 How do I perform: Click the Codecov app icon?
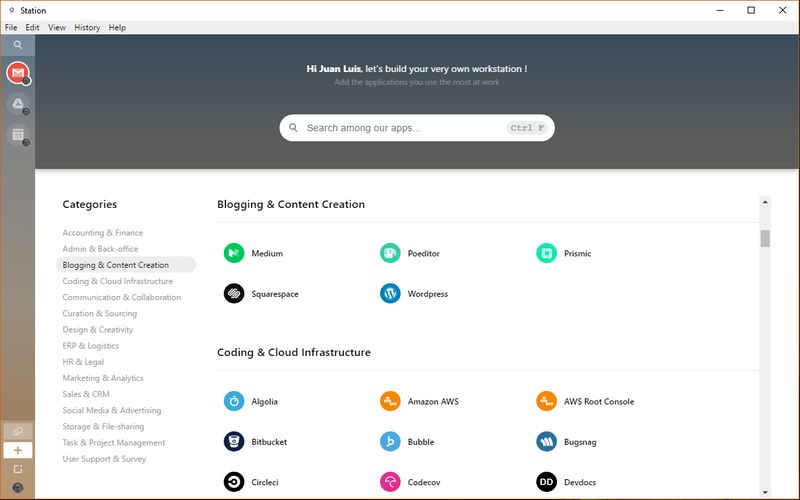click(x=390, y=482)
